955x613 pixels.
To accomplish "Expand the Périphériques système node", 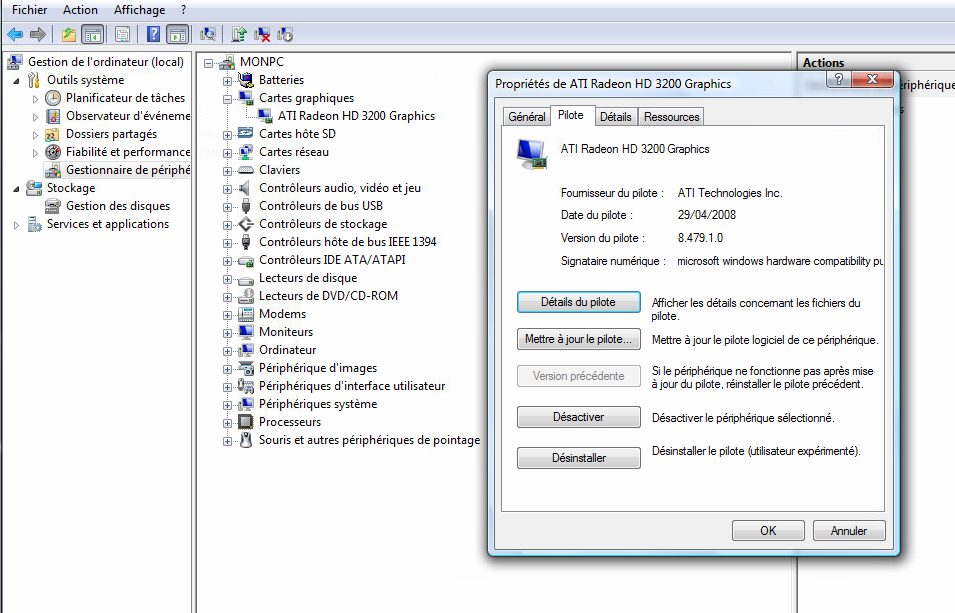I will coord(227,405).
